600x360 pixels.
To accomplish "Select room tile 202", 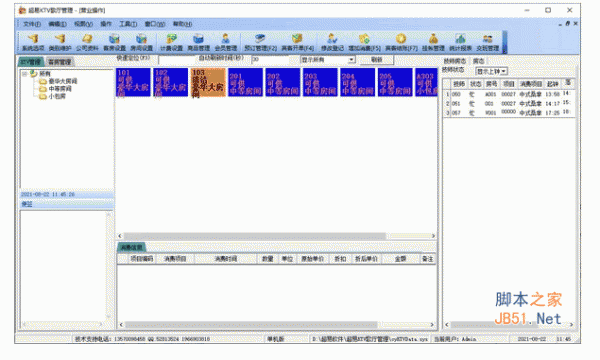I will point(283,82).
